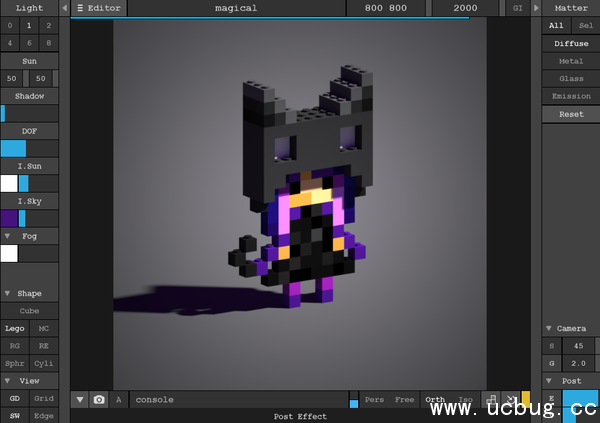Select light preset 0
This screenshot has width=600, height=423.
tap(10, 25)
